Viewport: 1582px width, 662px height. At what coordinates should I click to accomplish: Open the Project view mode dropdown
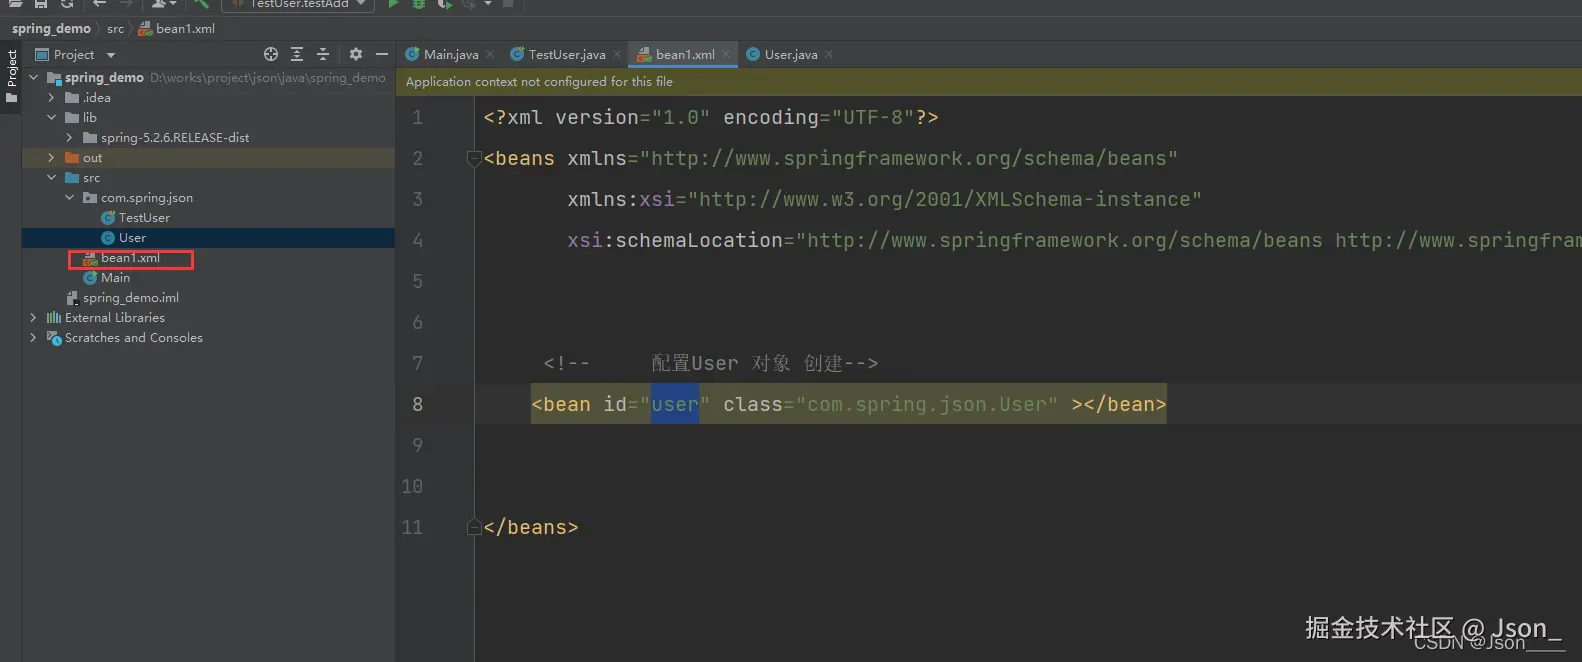(x=111, y=55)
